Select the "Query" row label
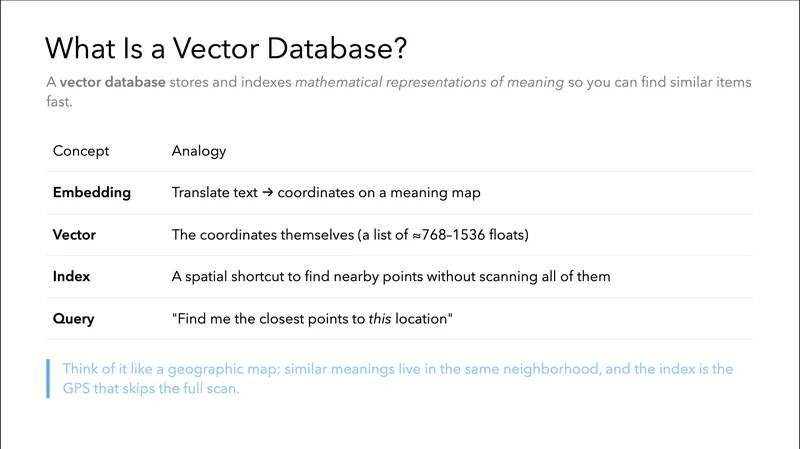The height and width of the screenshot is (449, 800). point(74,319)
